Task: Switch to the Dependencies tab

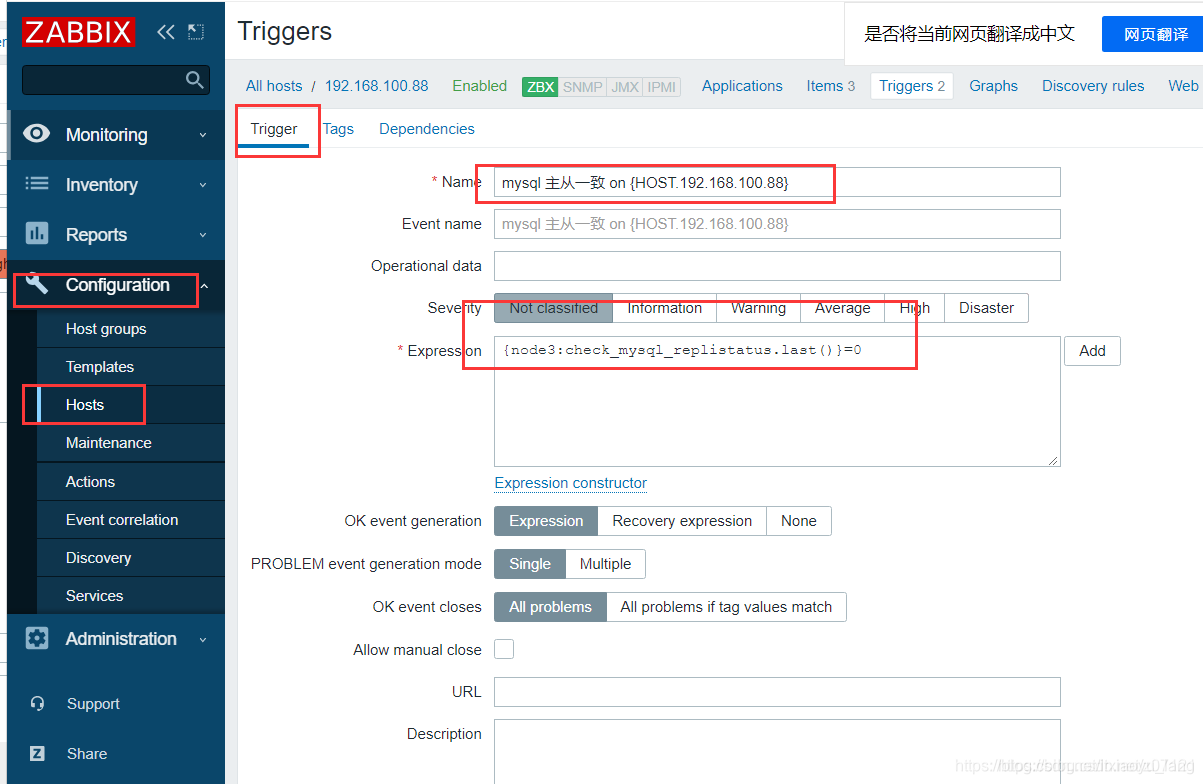Action: click(x=427, y=129)
